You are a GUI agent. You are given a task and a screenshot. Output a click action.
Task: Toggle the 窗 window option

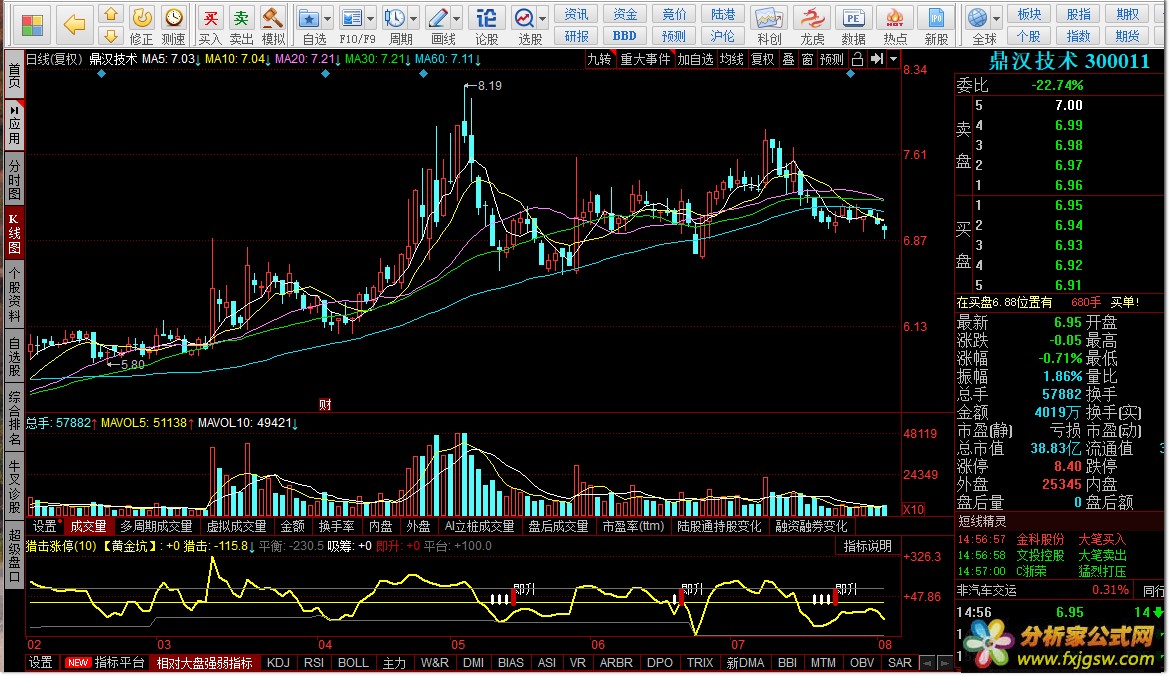[807, 59]
